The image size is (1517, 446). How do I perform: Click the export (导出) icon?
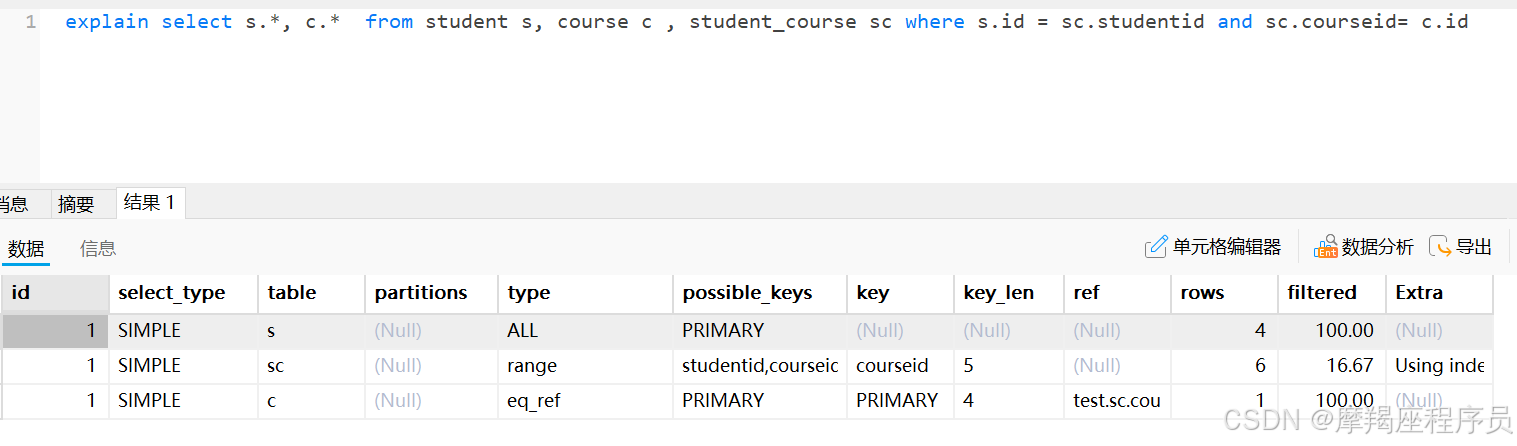coord(1441,246)
